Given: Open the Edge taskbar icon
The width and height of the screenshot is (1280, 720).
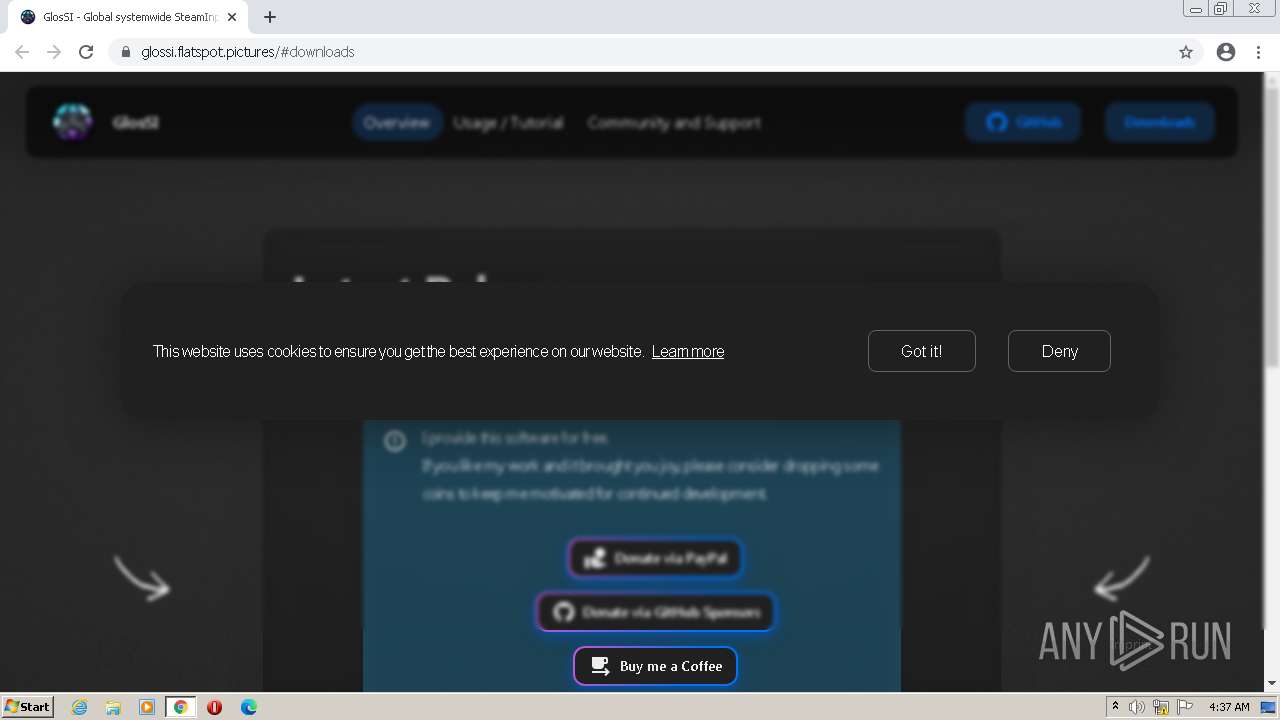Looking at the screenshot, I should pyautogui.click(x=249, y=707).
